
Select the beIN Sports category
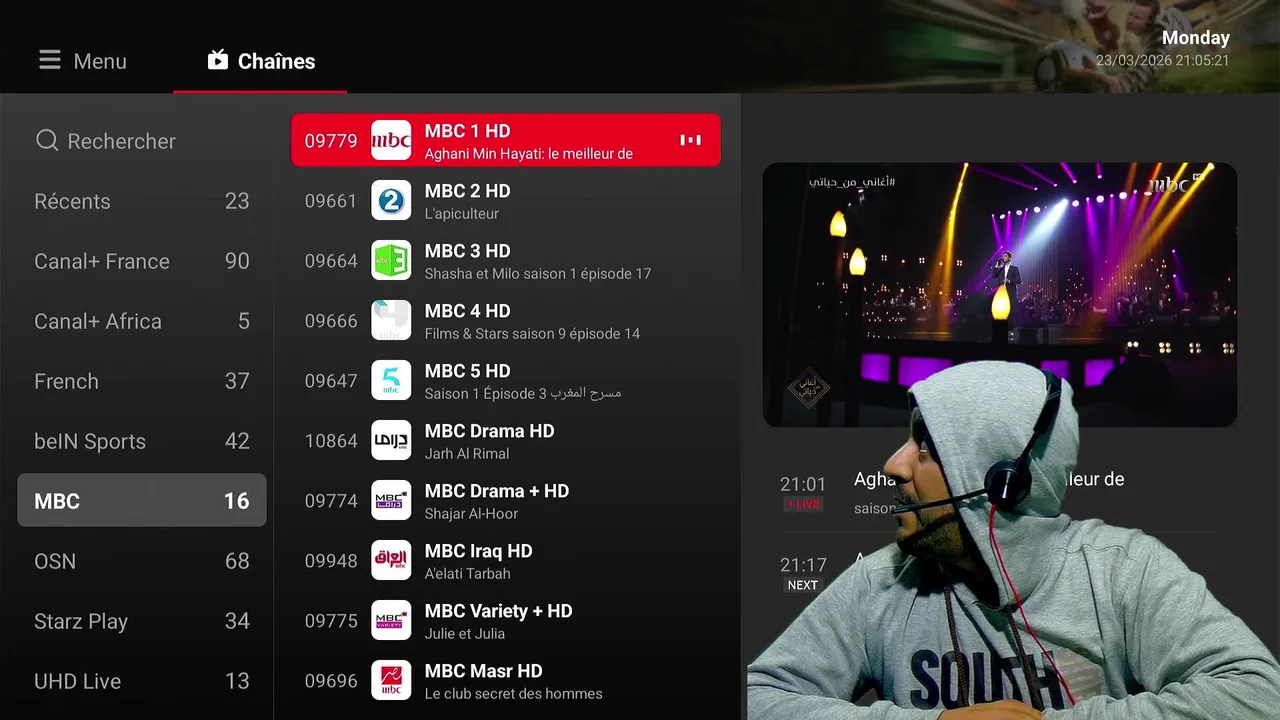(x=142, y=441)
